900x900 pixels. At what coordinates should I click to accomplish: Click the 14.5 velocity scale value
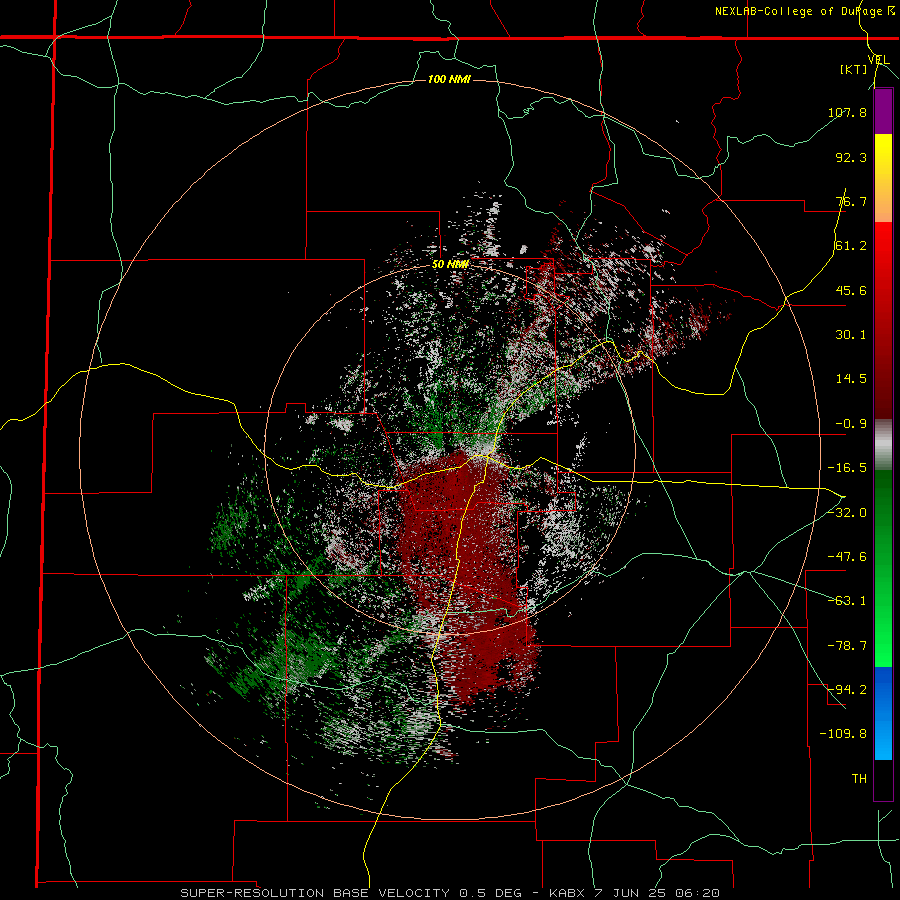[851, 379]
